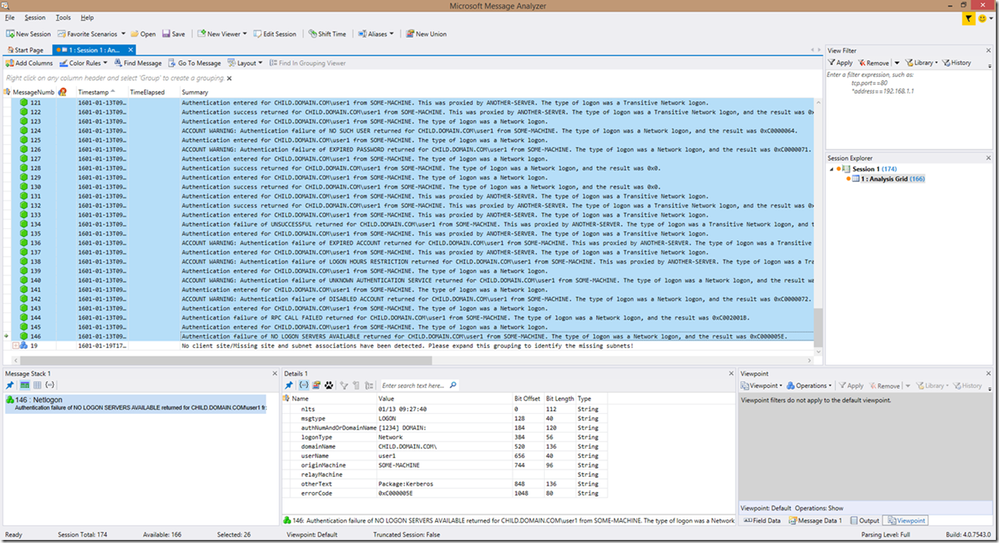Viewport: 999px width, 543px height.
Task: Click the Details search magnifier icon
Action: coord(453,385)
